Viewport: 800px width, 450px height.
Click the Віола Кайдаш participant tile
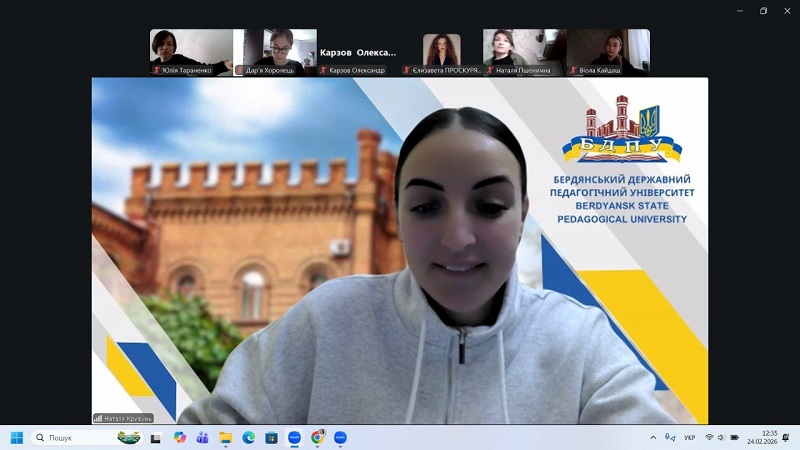tap(608, 52)
